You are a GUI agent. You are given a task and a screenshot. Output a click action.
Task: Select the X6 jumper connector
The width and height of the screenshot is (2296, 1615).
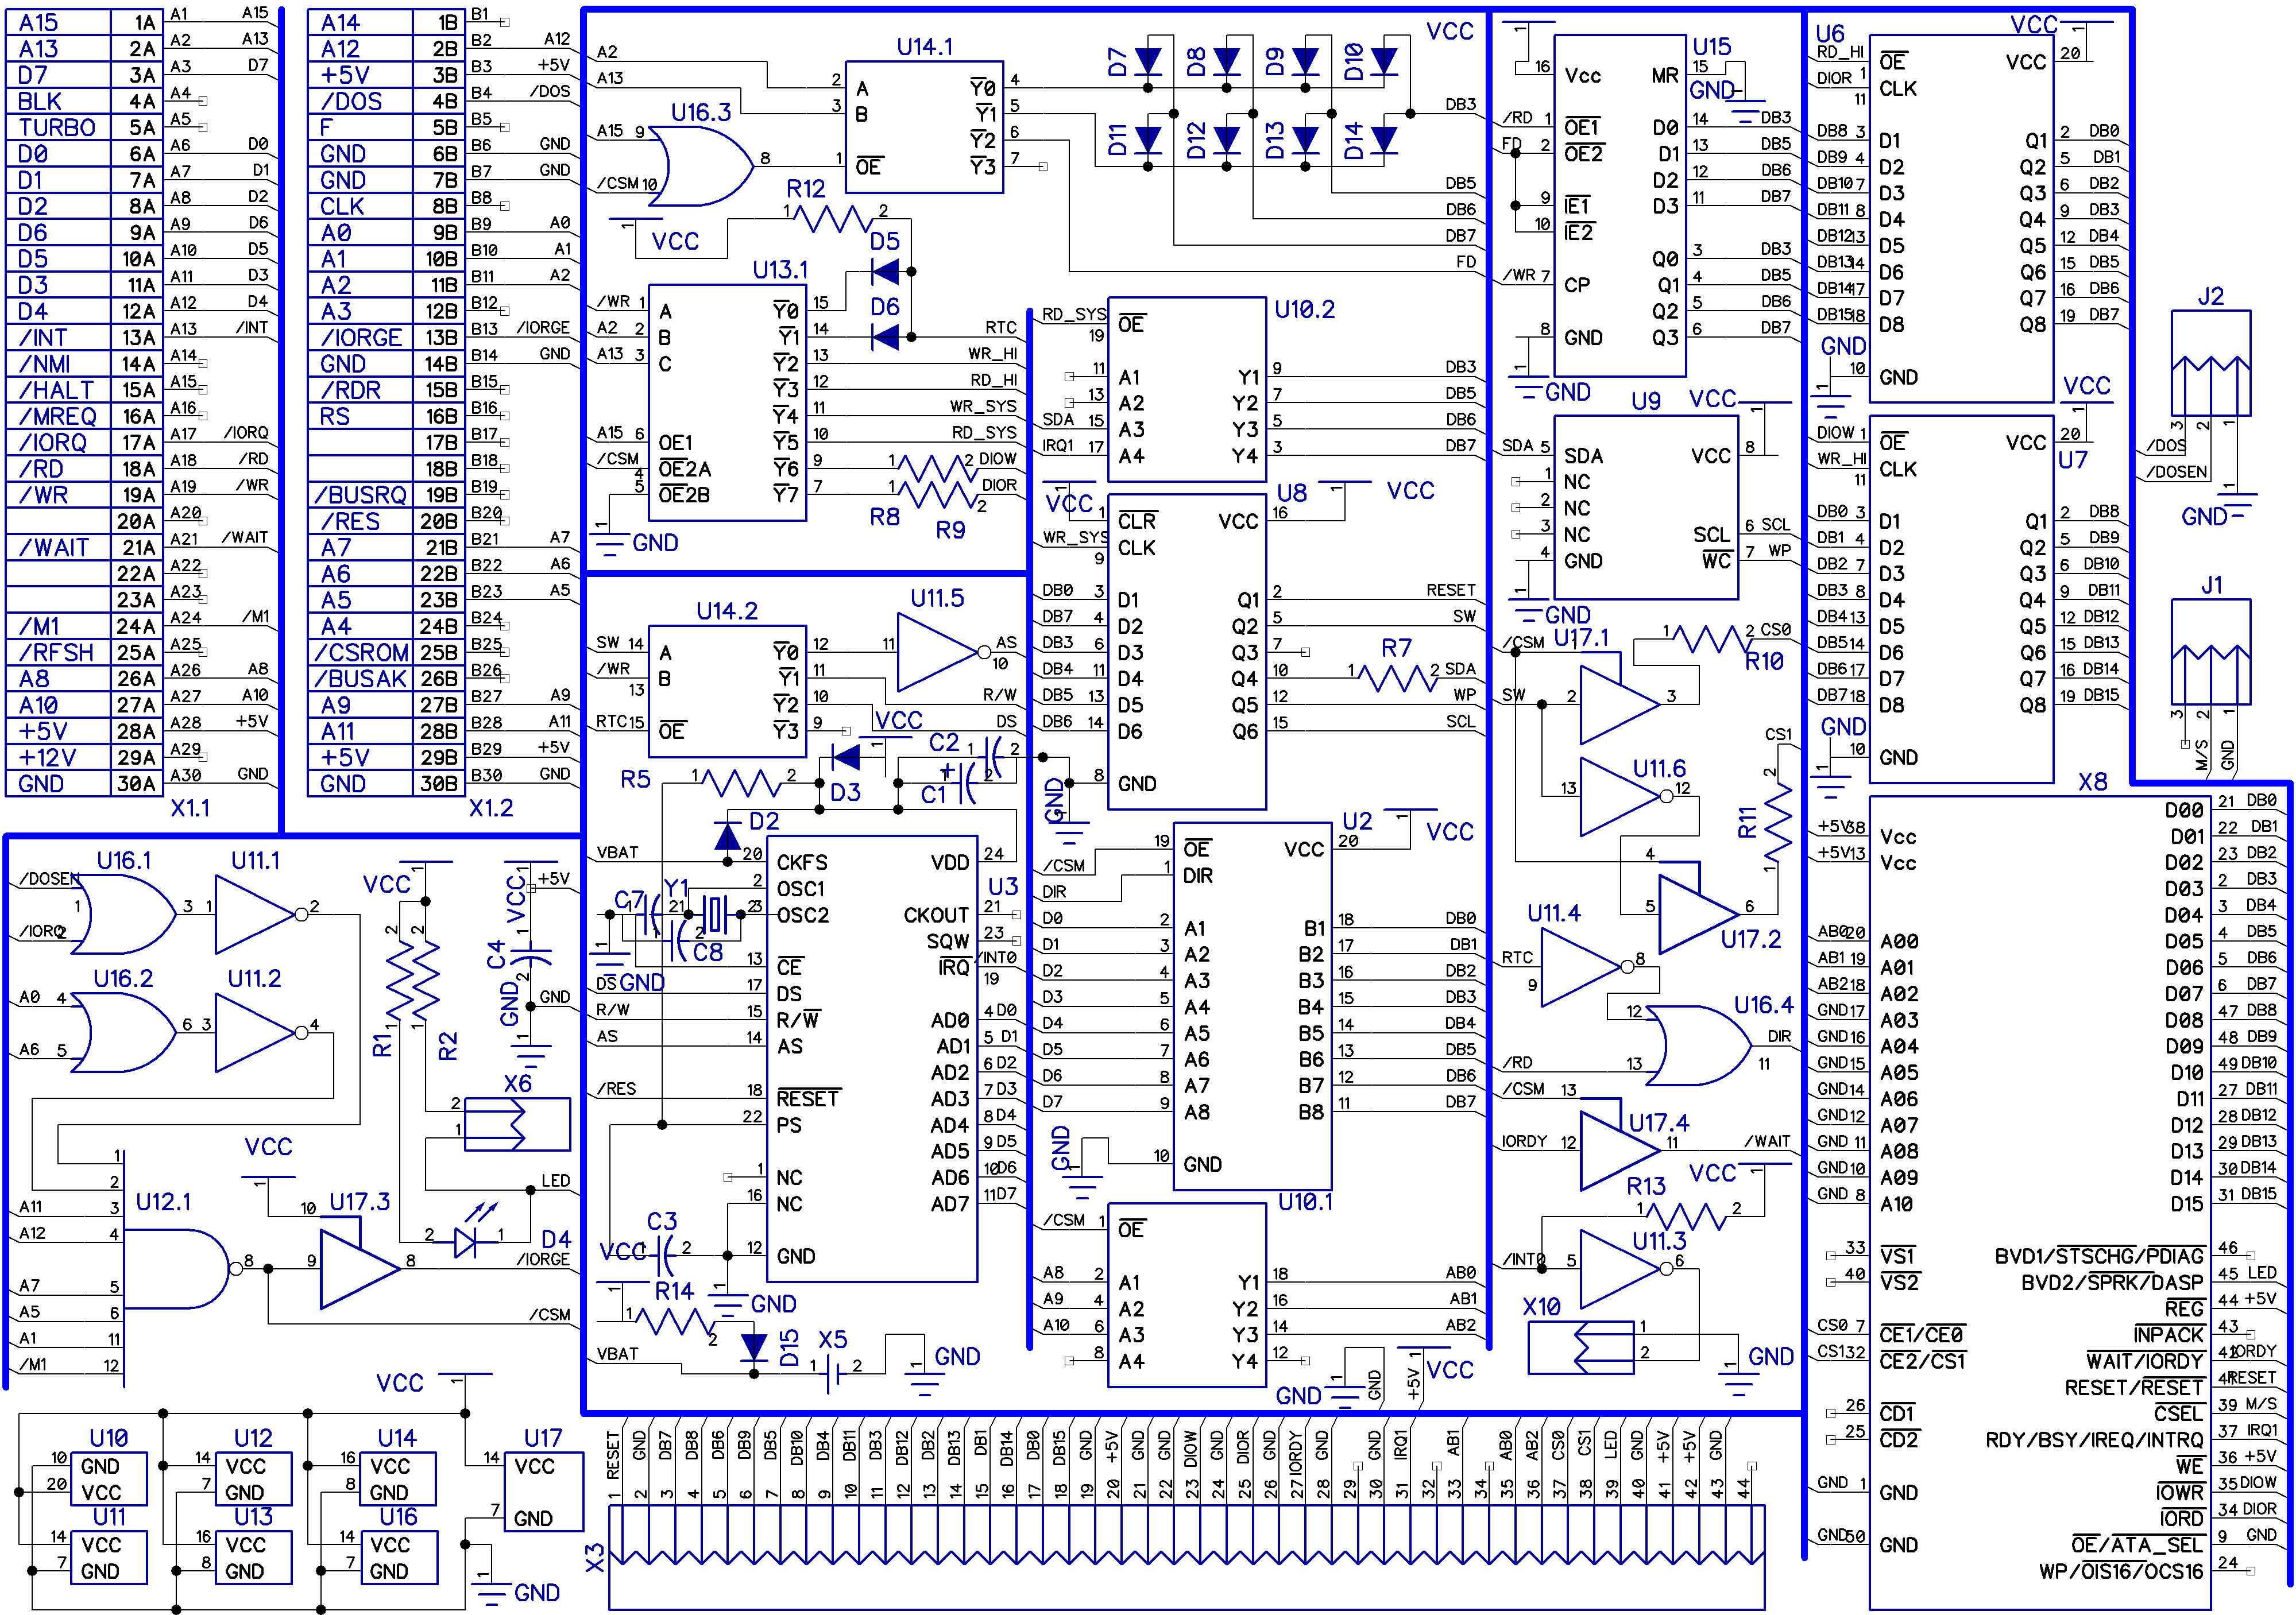[517, 1123]
